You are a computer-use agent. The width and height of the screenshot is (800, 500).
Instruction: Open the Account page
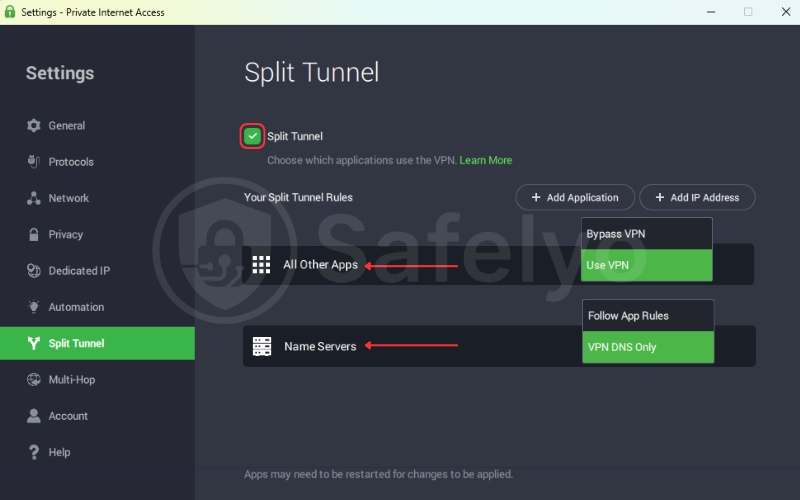click(x=68, y=416)
